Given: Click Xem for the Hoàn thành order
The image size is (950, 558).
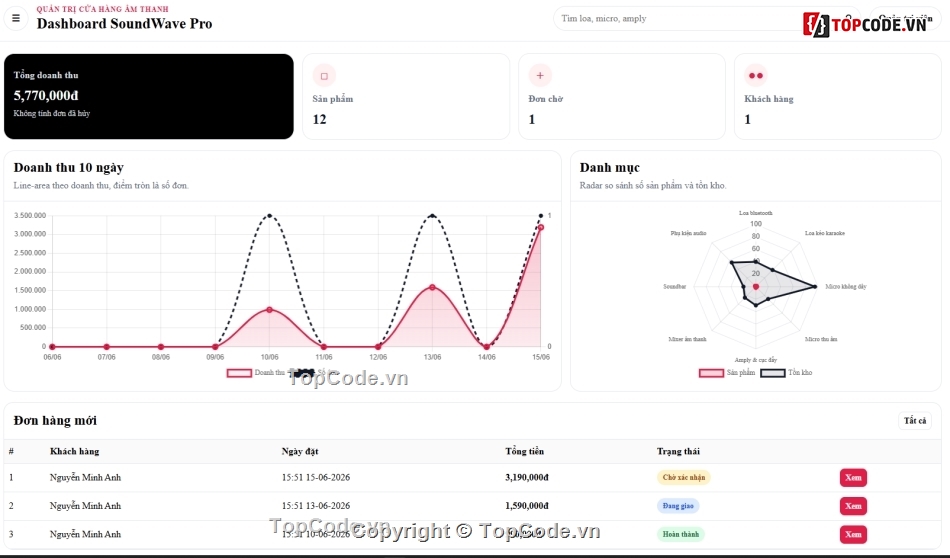Looking at the screenshot, I should tap(853, 534).
